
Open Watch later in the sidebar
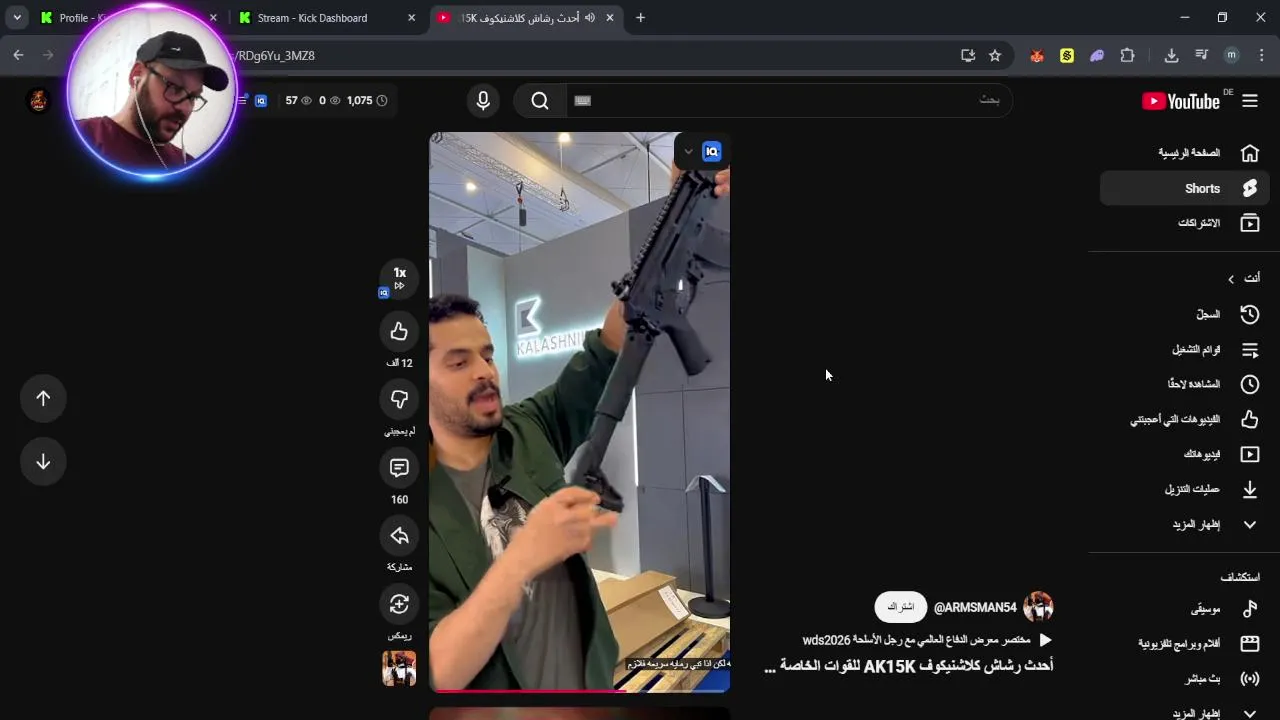coord(1185,384)
